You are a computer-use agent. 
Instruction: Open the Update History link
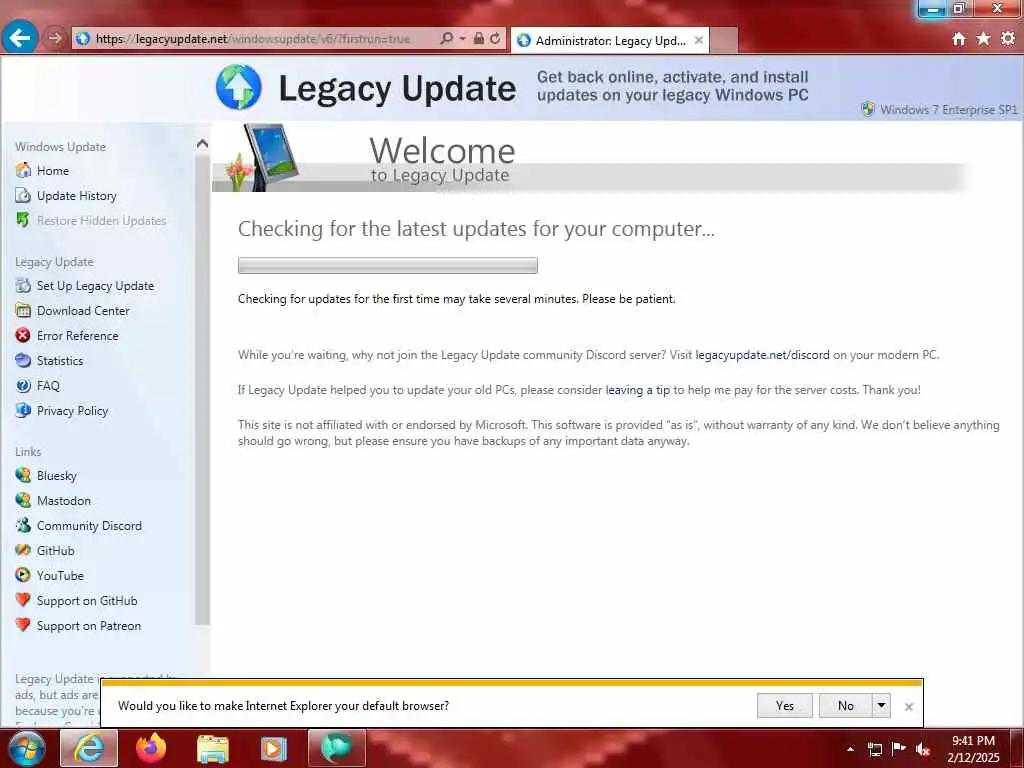click(76, 195)
